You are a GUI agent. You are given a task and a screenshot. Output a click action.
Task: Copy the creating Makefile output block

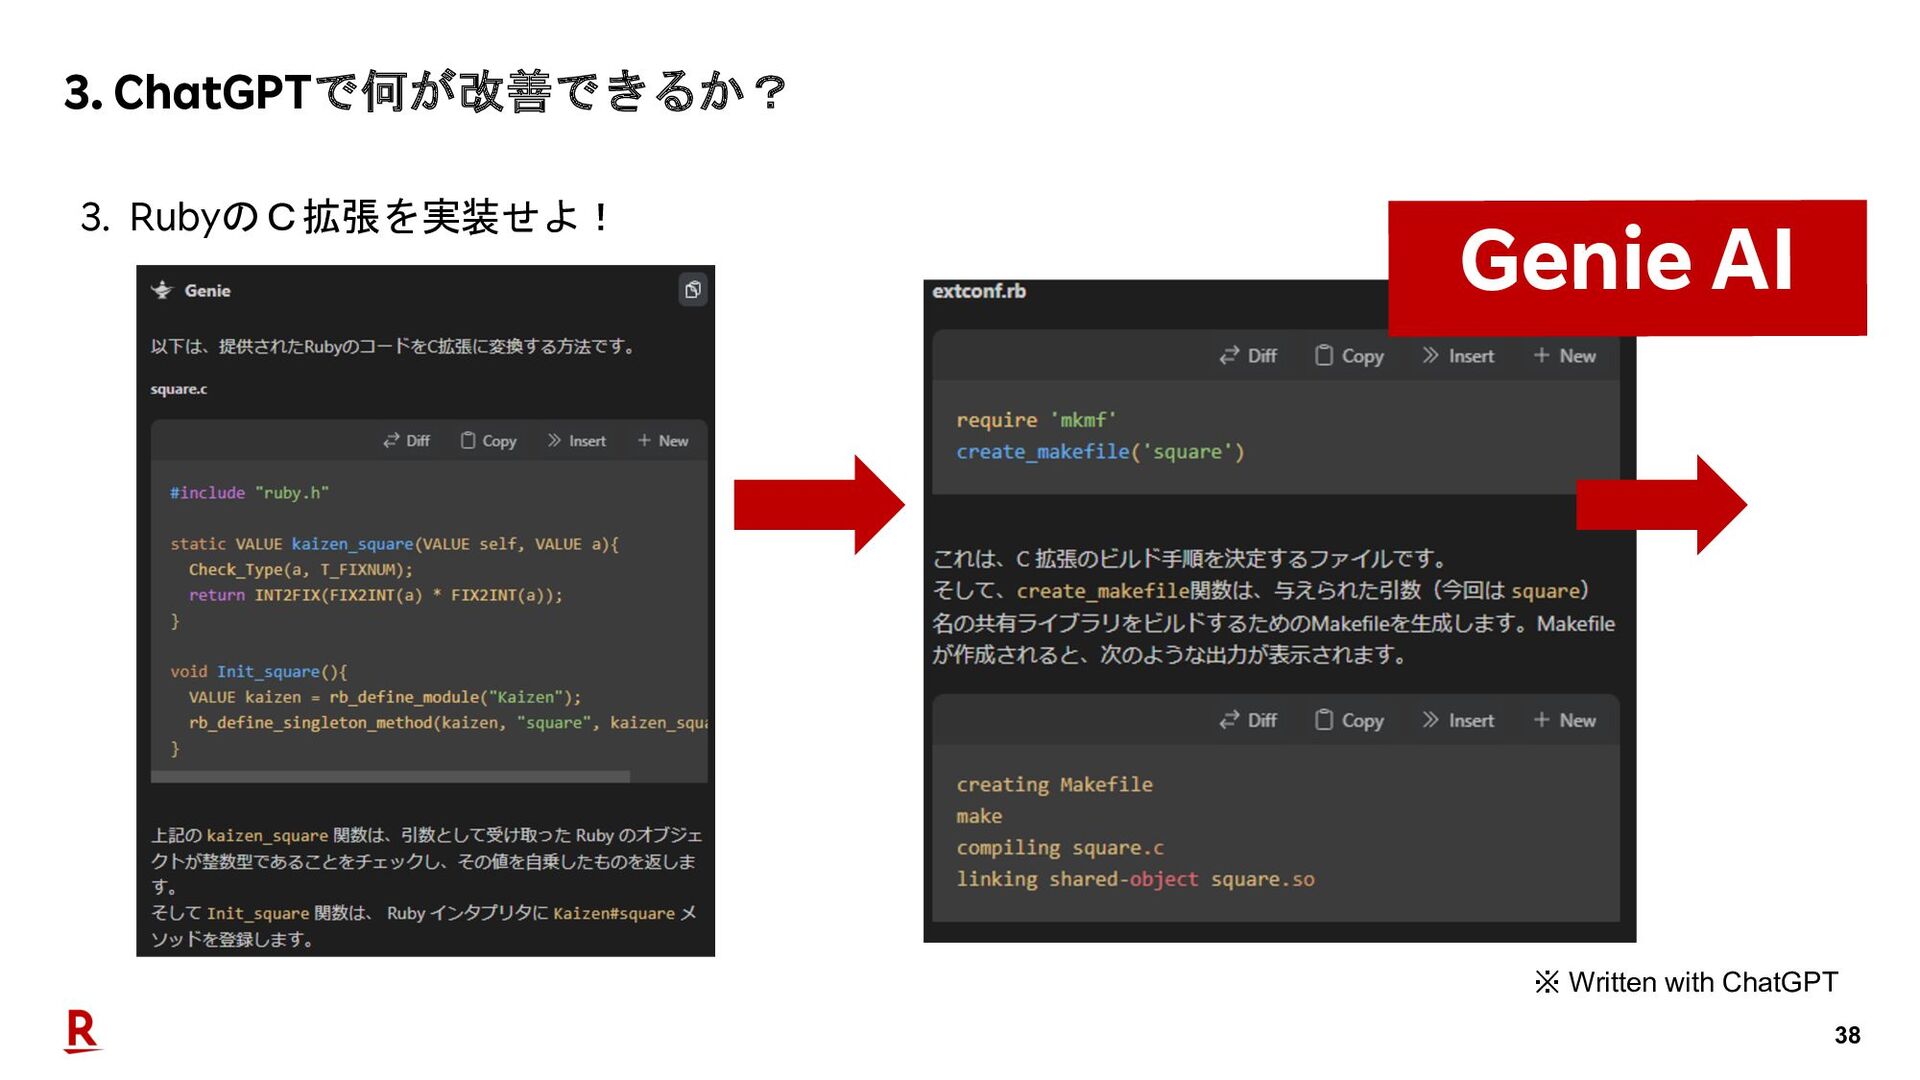[x=1349, y=720]
